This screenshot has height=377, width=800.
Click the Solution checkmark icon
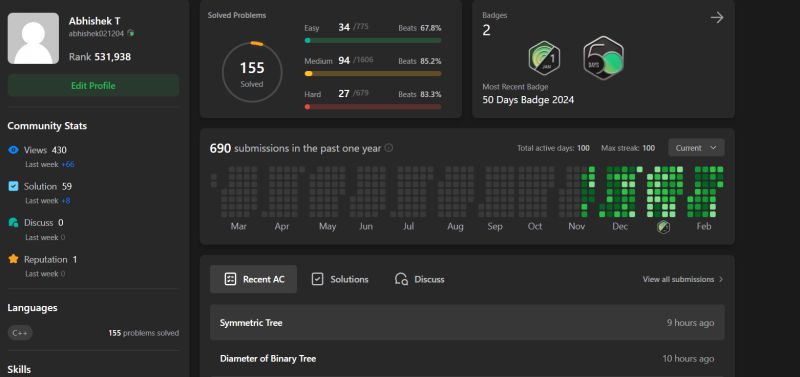click(x=14, y=186)
